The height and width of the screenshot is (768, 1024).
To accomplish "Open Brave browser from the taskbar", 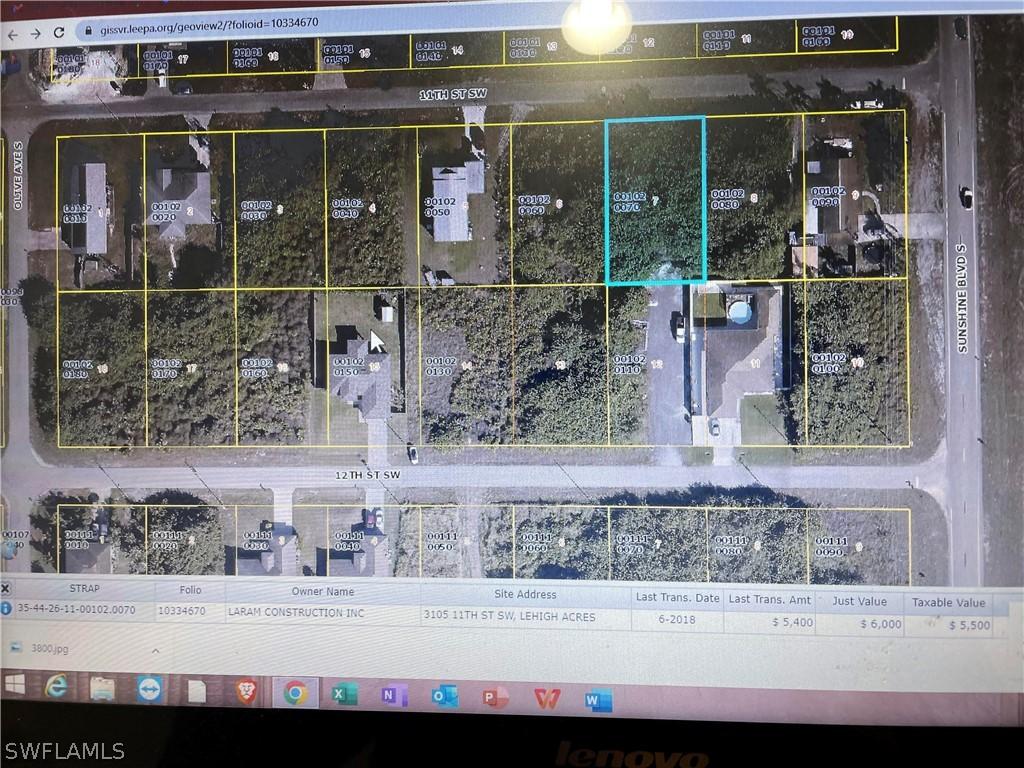I will [x=245, y=691].
